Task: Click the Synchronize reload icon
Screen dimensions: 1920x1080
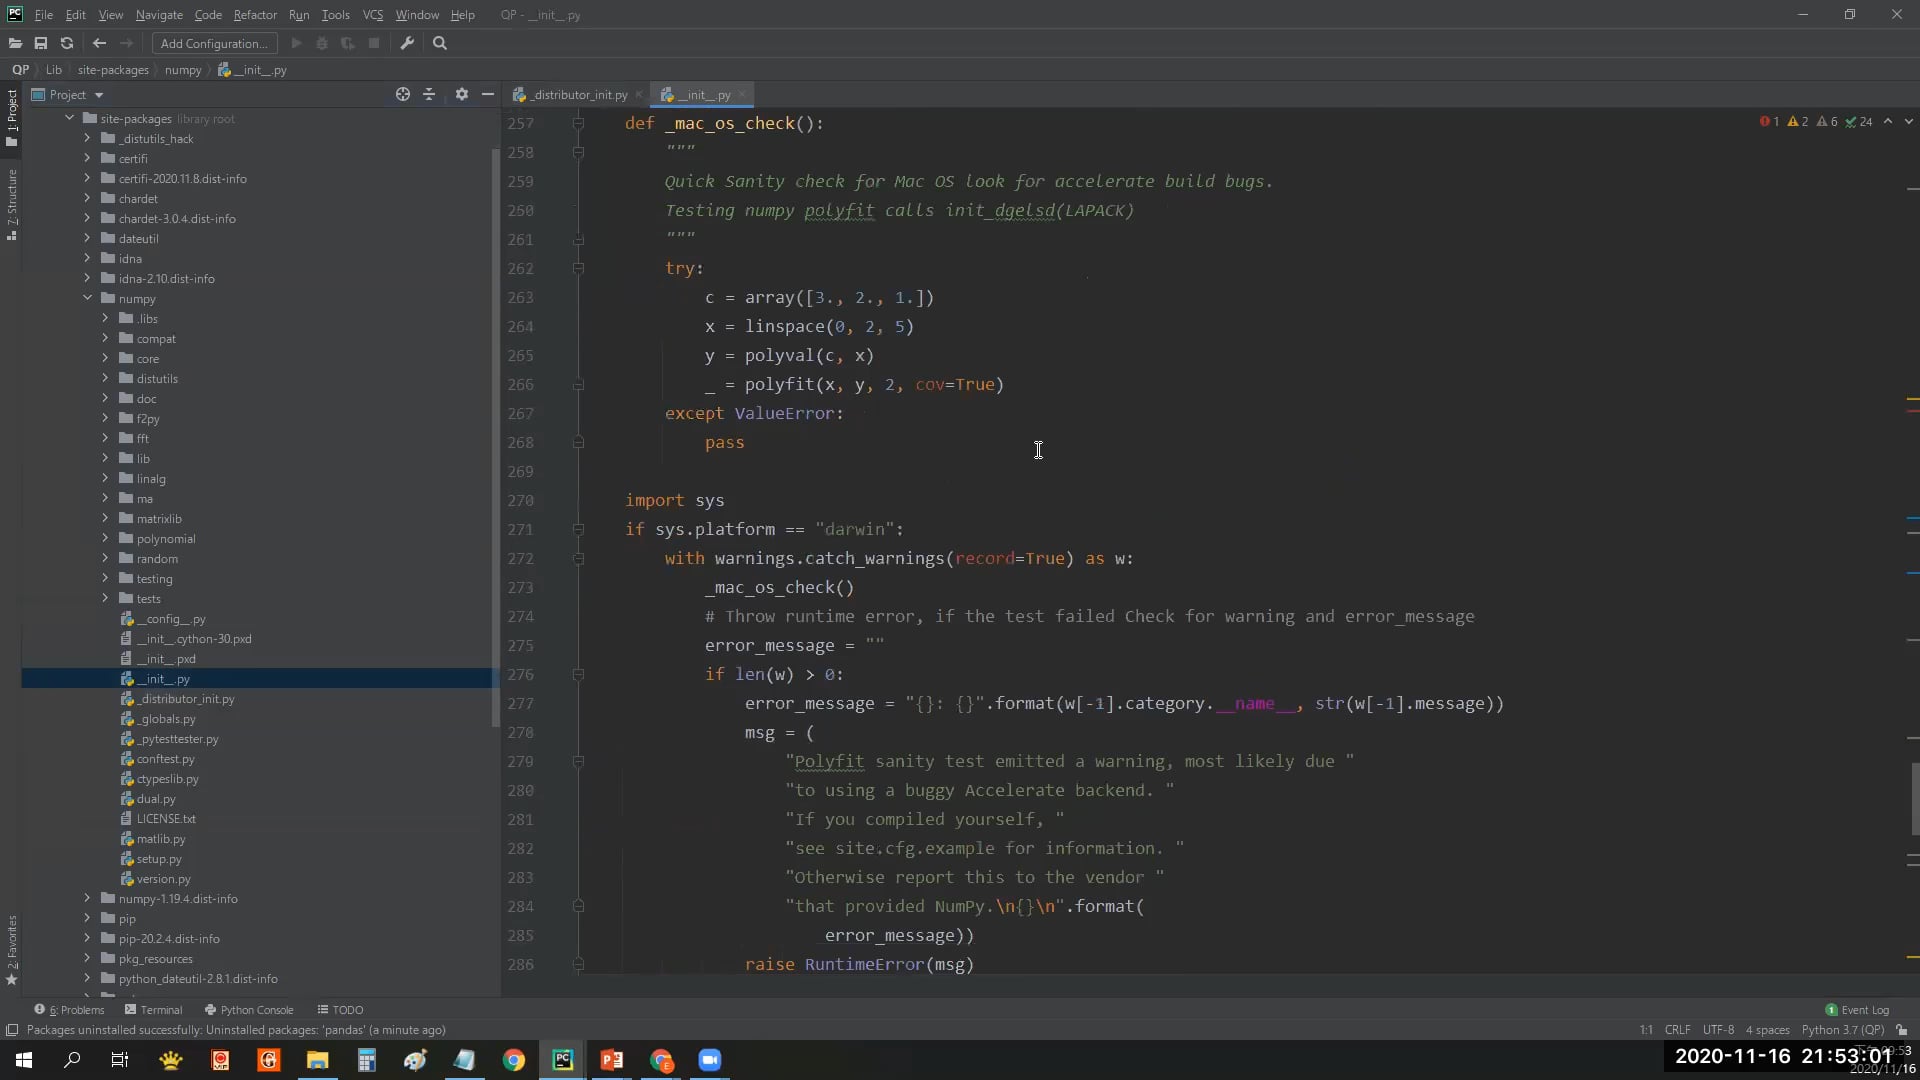Action: (x=67, y=43)
